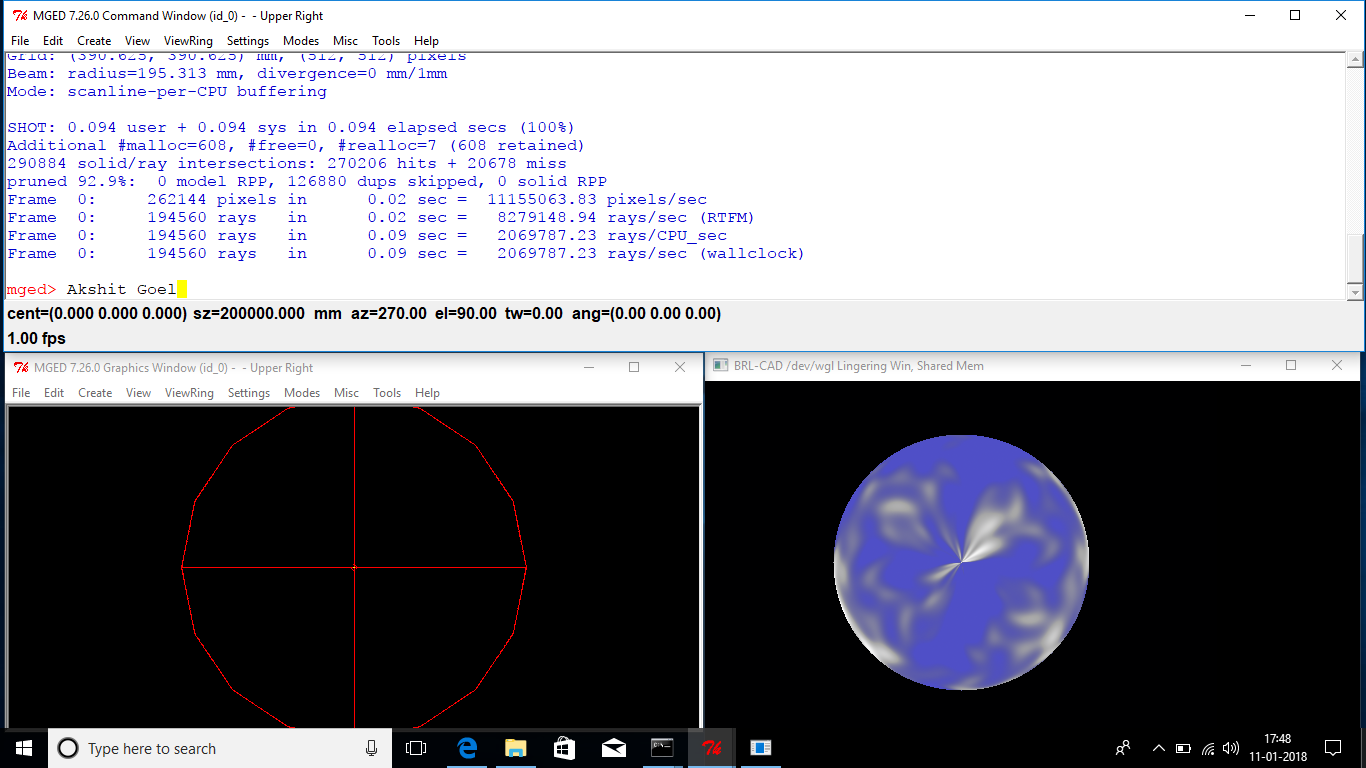Open Misc menu in Graphics Window

(x=347, y=393)
